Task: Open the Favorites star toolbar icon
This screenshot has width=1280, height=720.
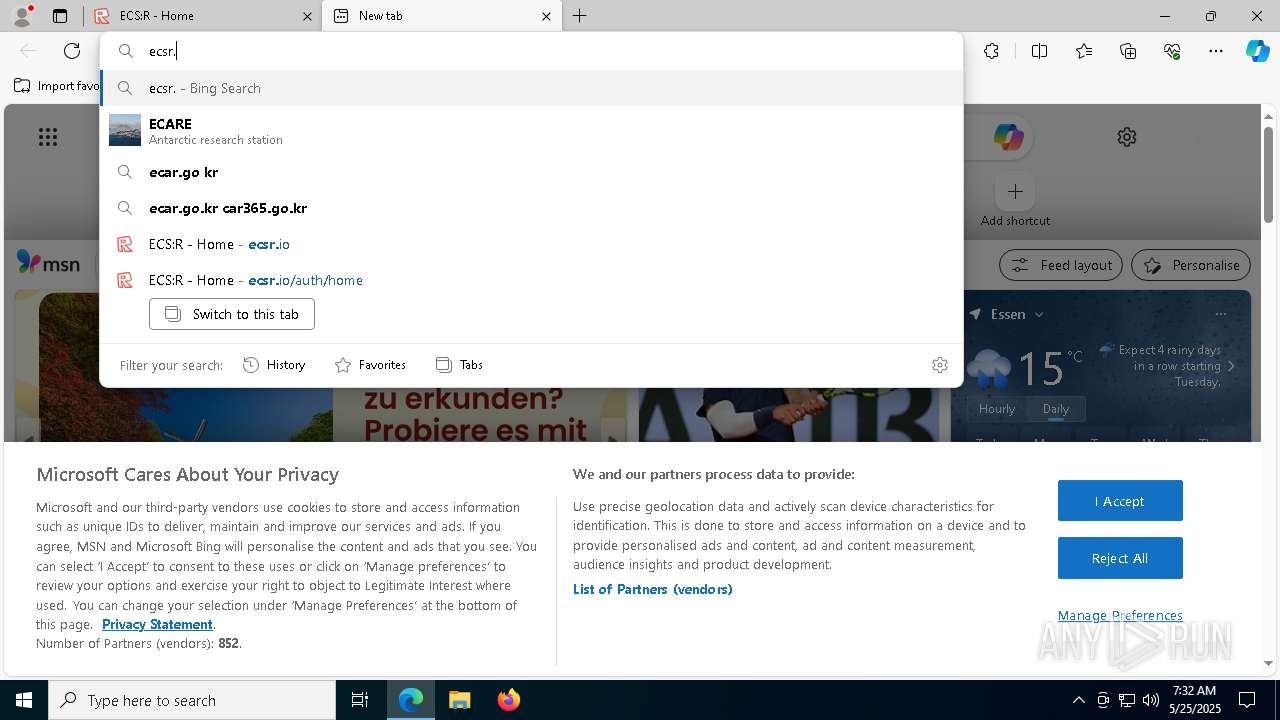Action: point(1084,51)
